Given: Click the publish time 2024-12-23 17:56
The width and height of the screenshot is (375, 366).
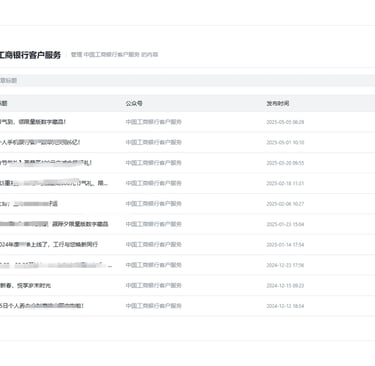Looking at the screenshot, I should pos(285,265).
